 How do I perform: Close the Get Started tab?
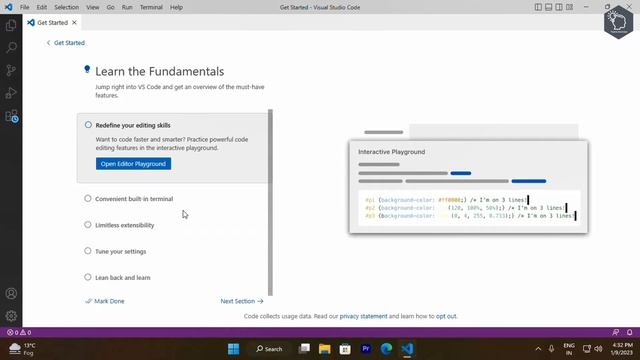pyautogui.click(x=74, y=22)
